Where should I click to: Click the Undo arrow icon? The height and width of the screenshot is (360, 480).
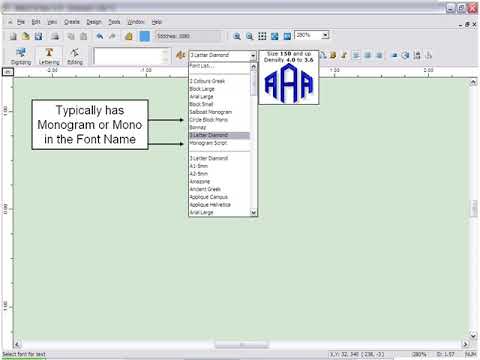point(100,36)
